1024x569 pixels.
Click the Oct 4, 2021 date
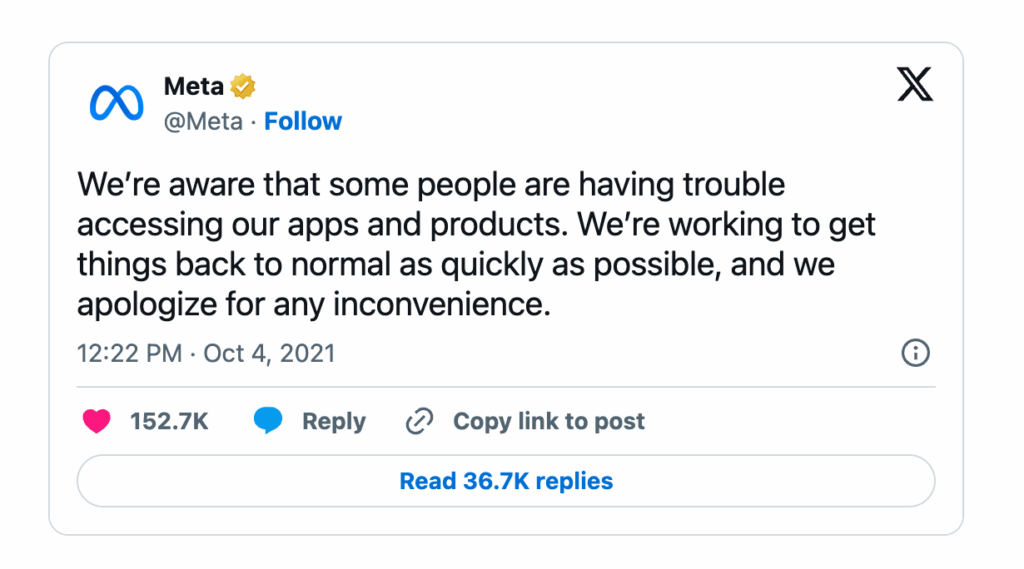[269, 353]
